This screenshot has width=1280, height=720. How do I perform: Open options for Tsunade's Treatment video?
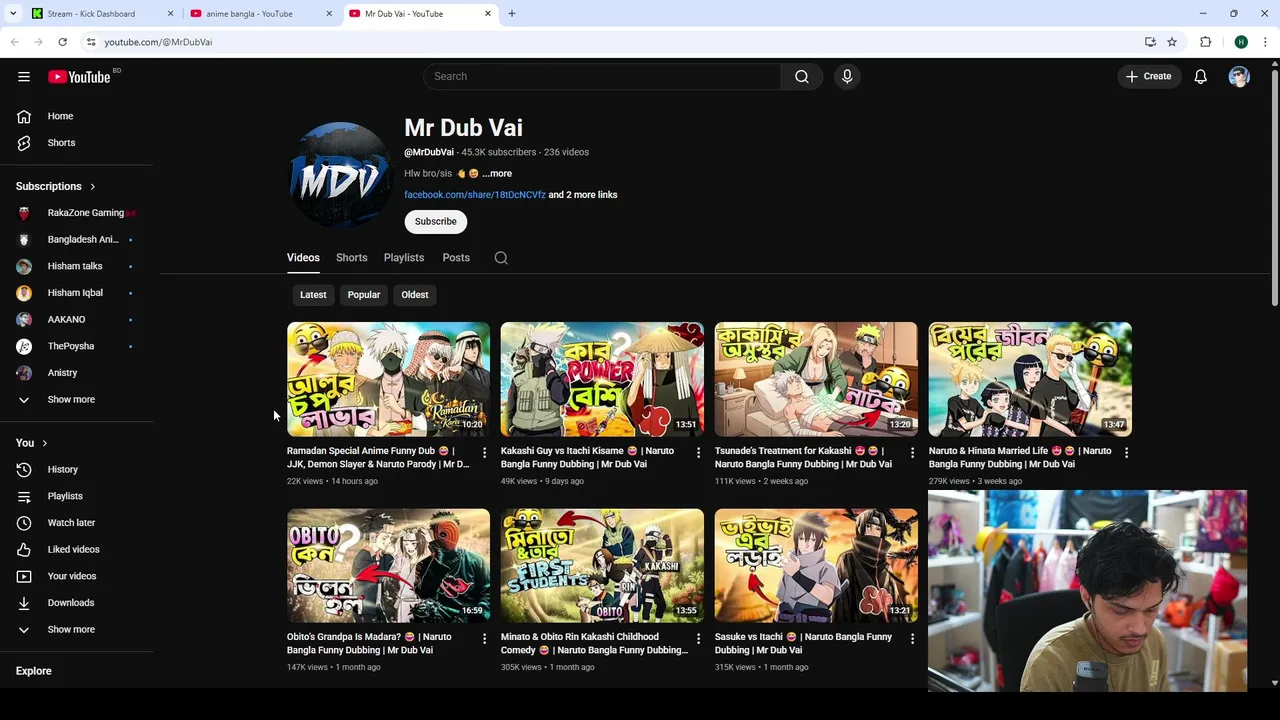tap(912, 453)
